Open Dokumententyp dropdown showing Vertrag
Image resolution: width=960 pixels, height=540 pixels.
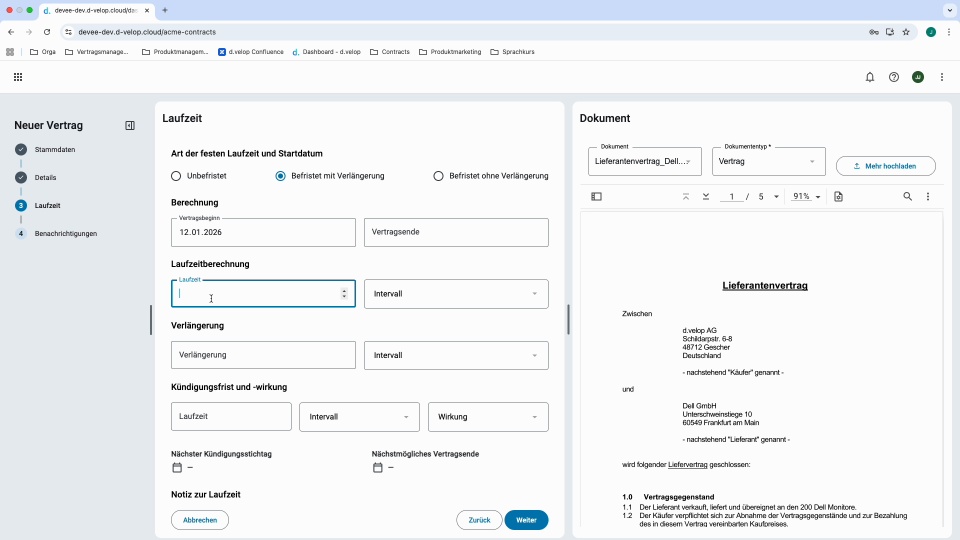[x=768, y=162]
